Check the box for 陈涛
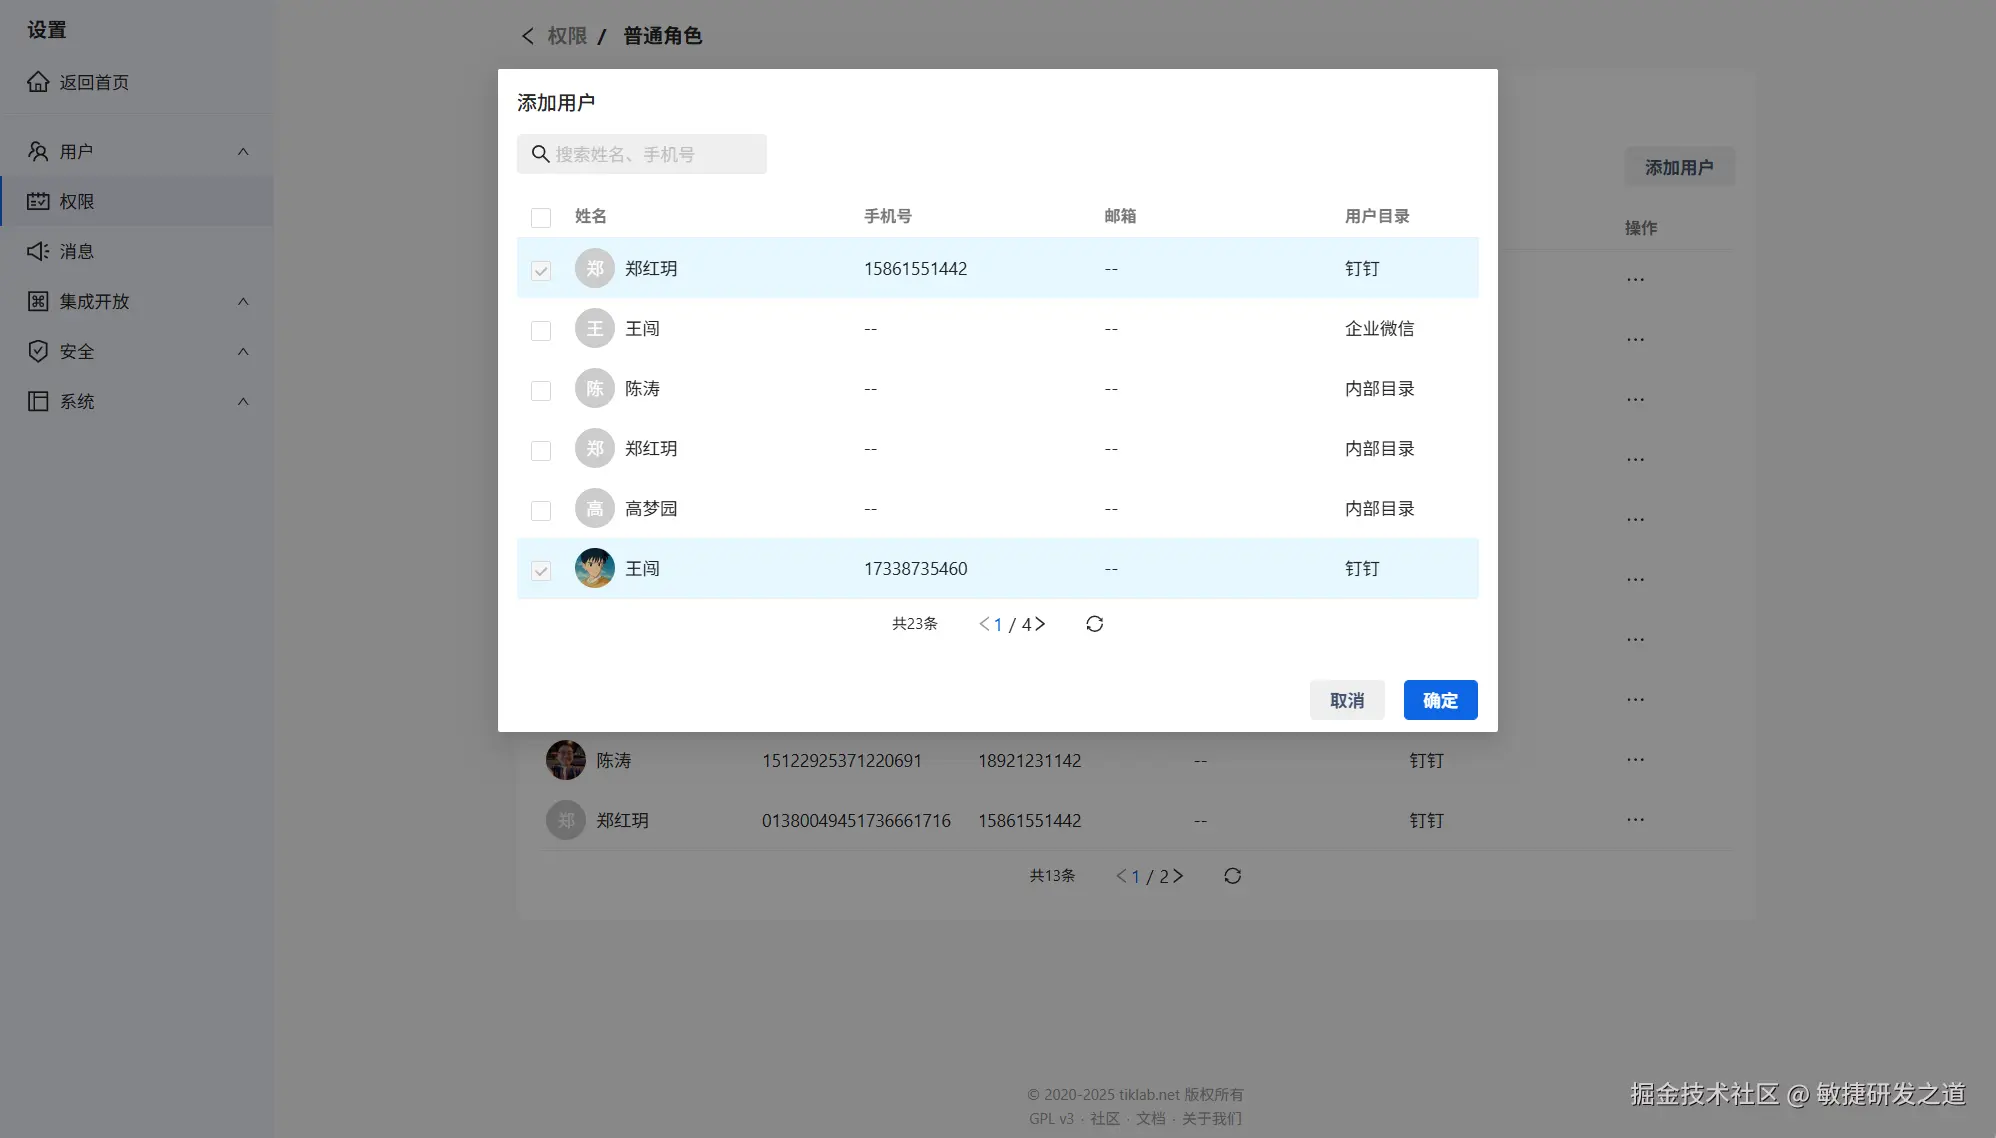1996x1138 pixels. coord(541,390)
